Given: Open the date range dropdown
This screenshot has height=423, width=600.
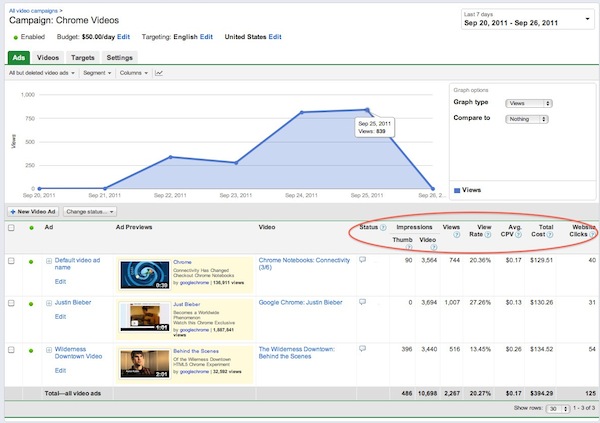Looking at the screenshot, I should pos(528,19).
